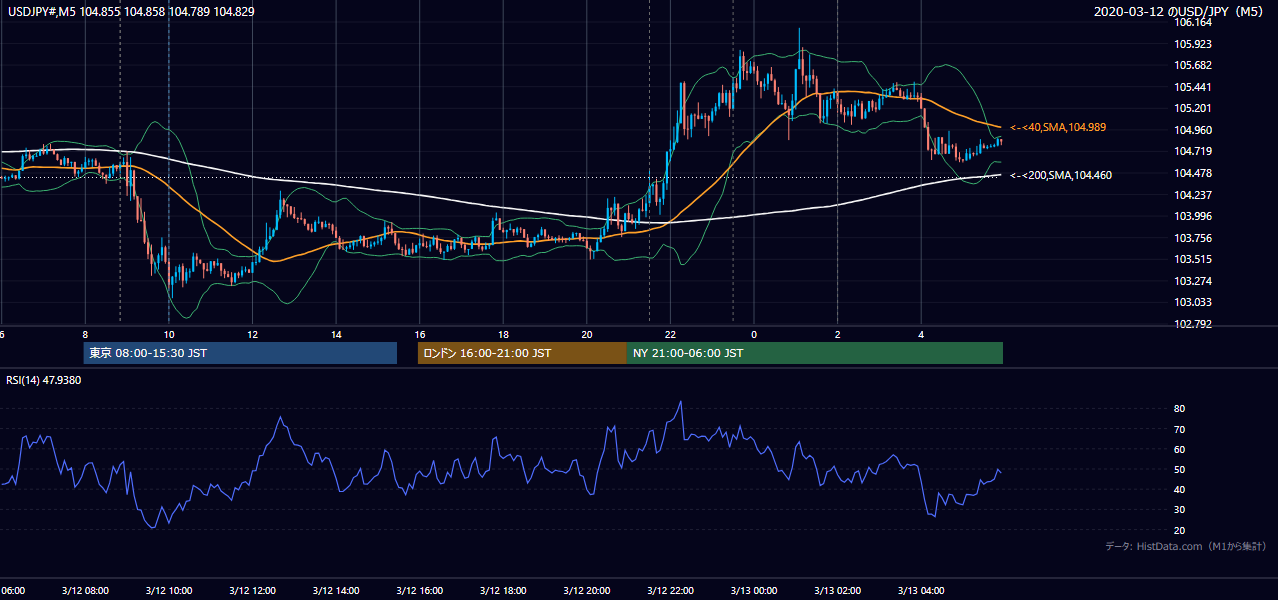The width and height of the screenshot is (1278, 600).
Task: Click price axis value 103.756
Action: click(x=1194, y=238)
